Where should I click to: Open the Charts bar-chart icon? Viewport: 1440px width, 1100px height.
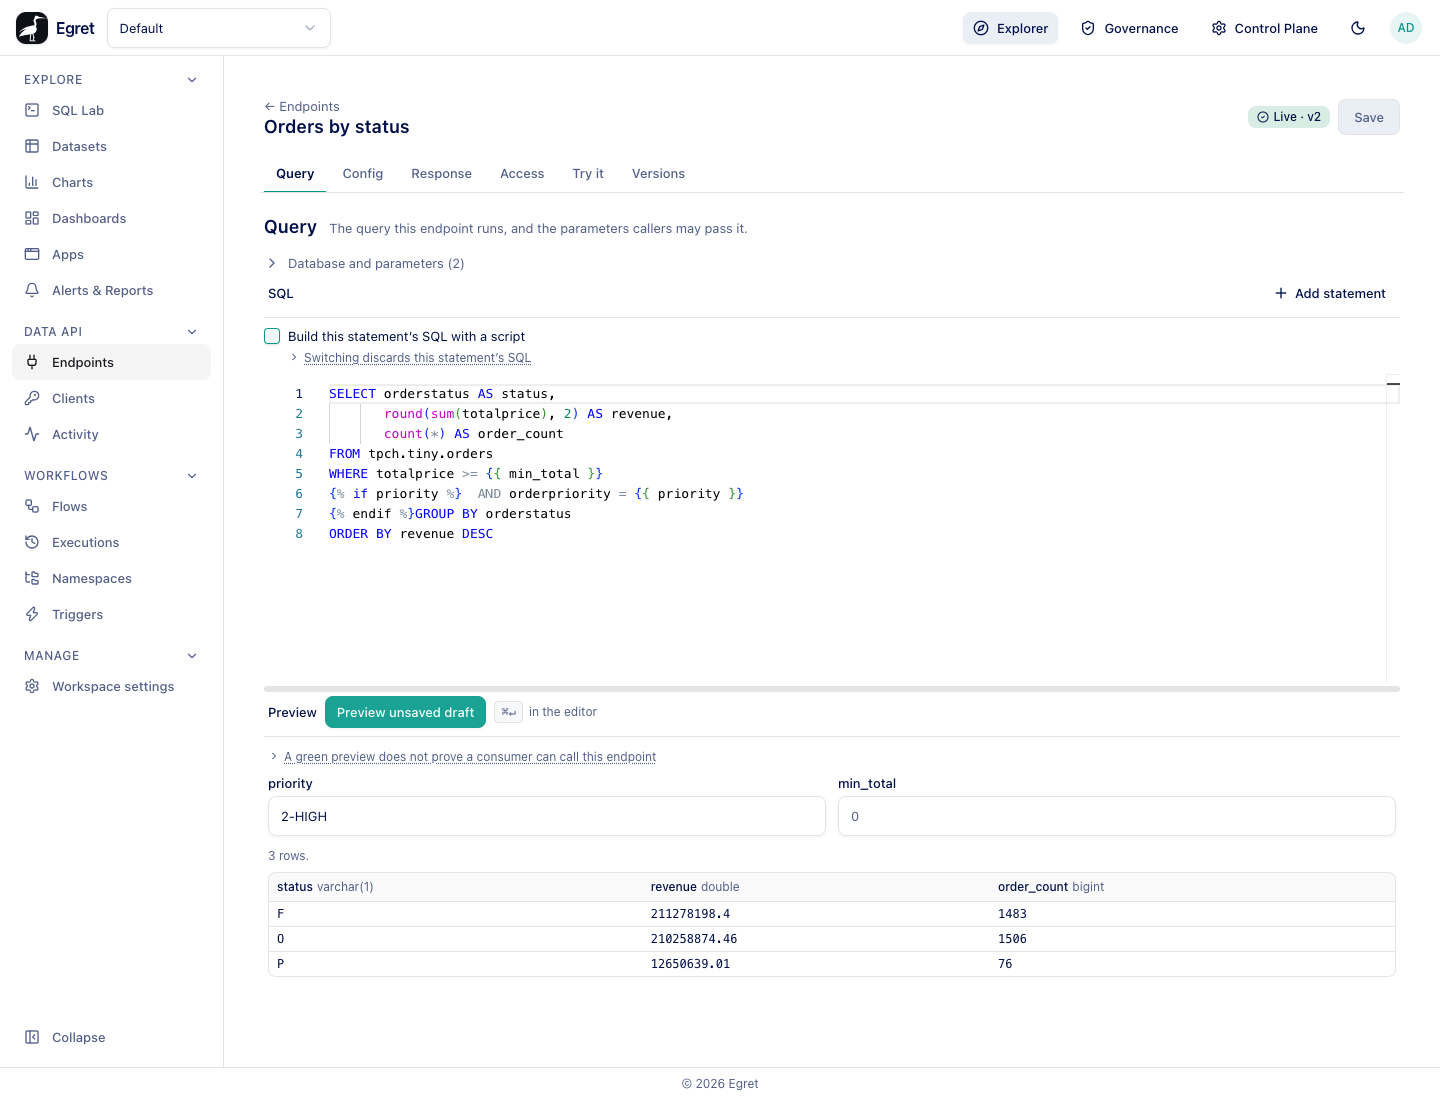tap(32, 182)
